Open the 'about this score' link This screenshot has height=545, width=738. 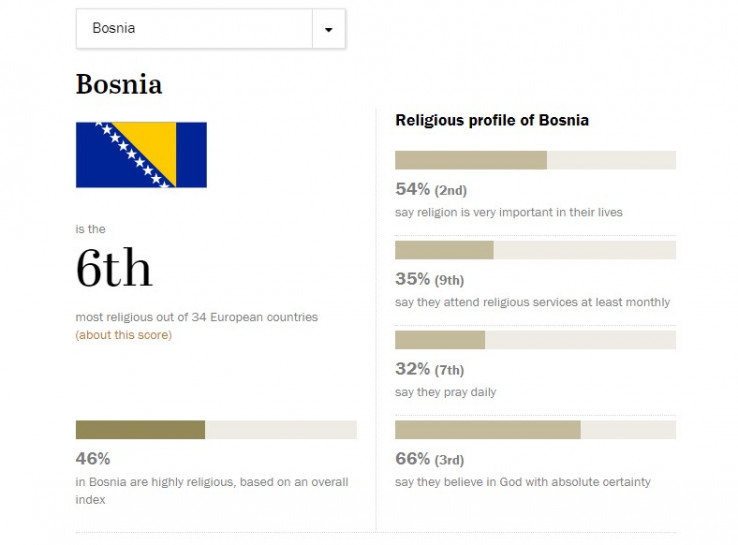tap(123, 335)
